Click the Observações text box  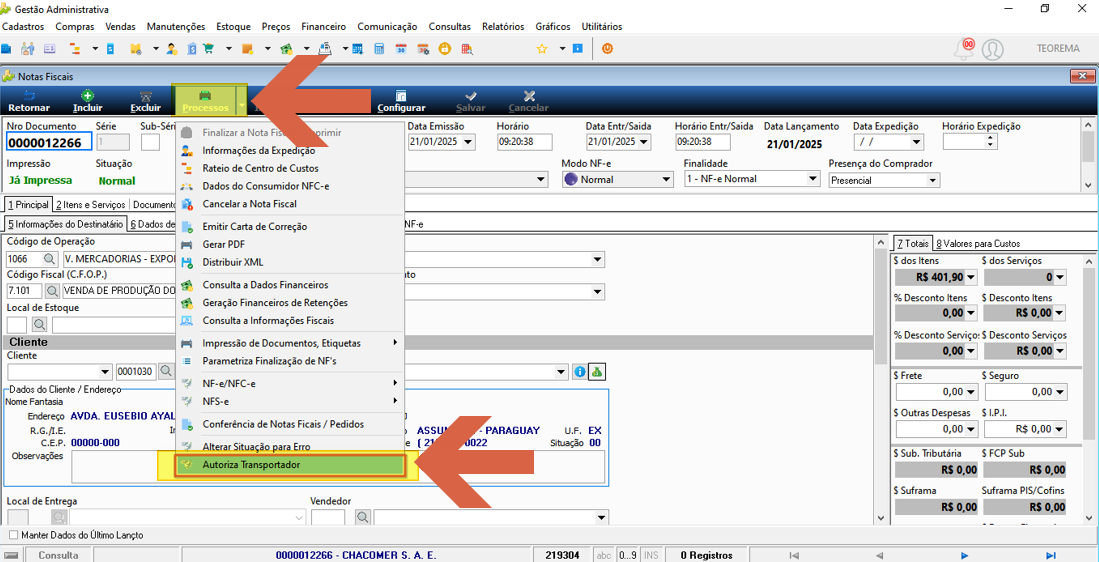click(338, 467)
